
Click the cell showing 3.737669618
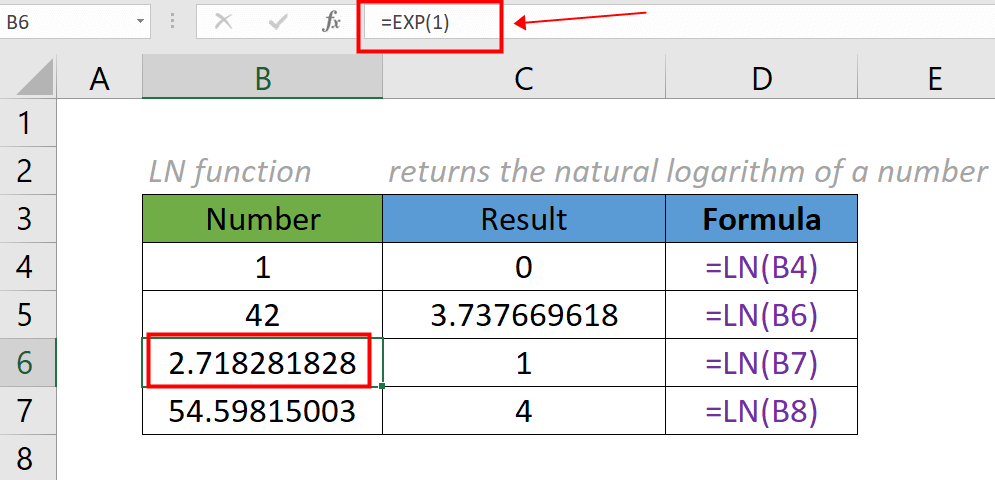[x=523, y=315]
